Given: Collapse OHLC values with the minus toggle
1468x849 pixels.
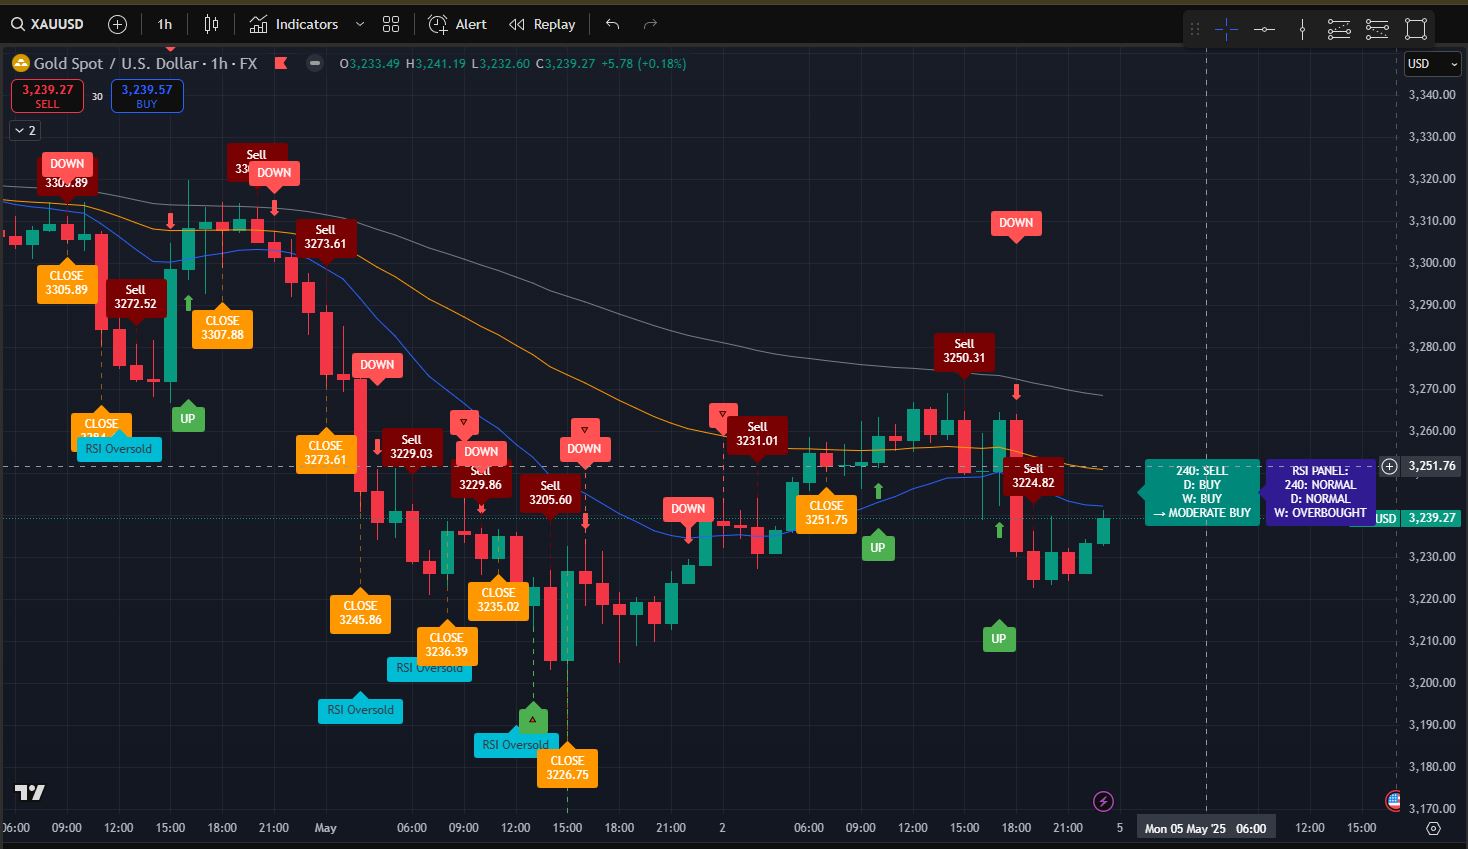Looking at the screenshot, I should point(314,62).
